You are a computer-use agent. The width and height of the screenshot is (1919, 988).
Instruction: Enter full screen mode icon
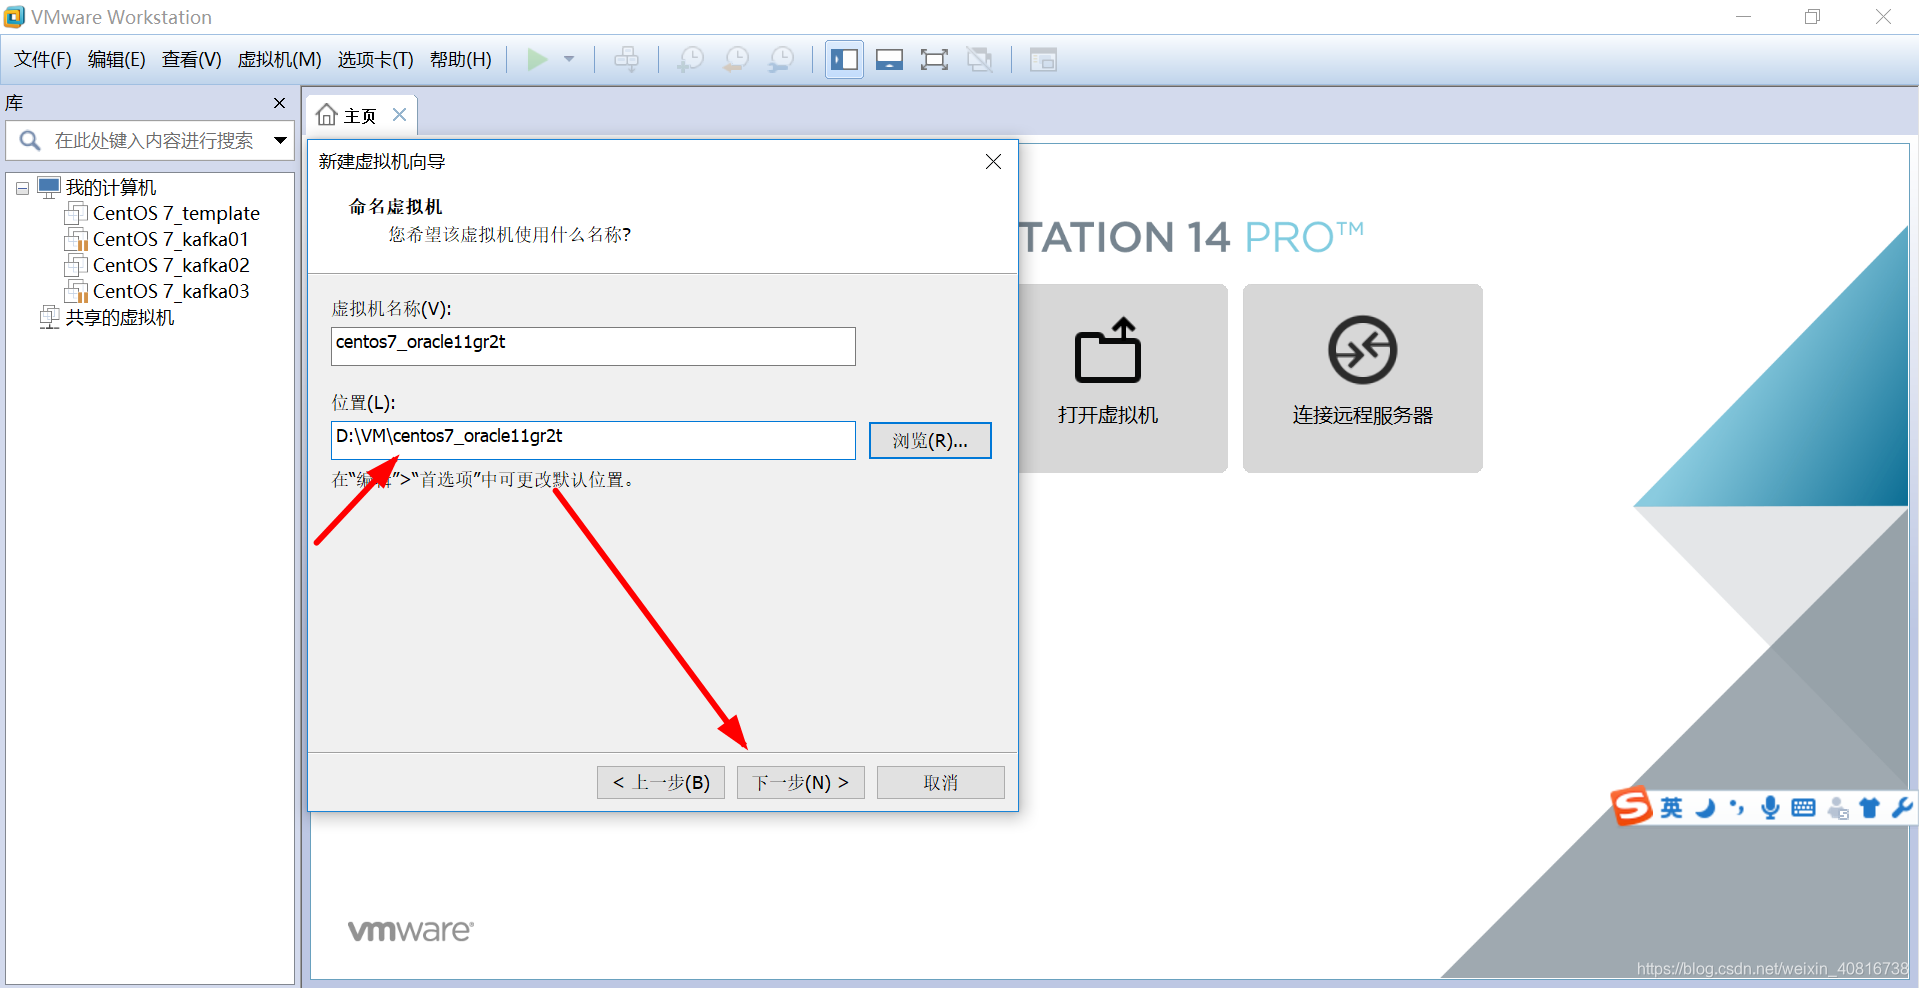pyautogui.click(x=934, y=60)
